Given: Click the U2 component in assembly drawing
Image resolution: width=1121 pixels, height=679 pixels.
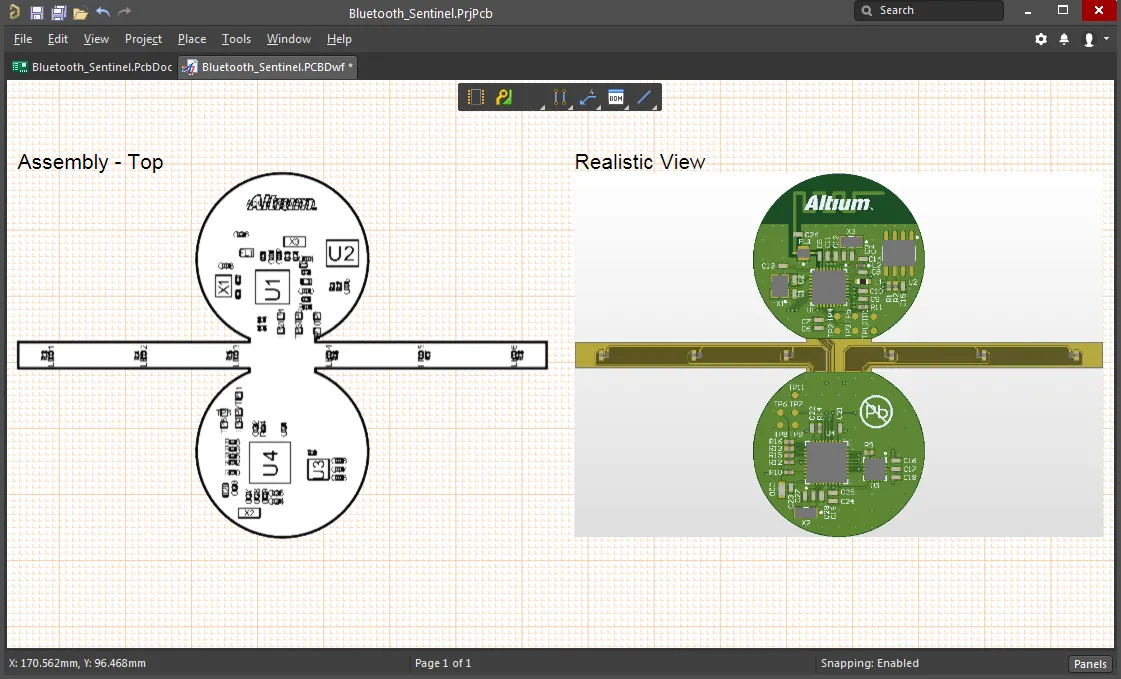Looking at the screenshot, I should click(342, 254).
